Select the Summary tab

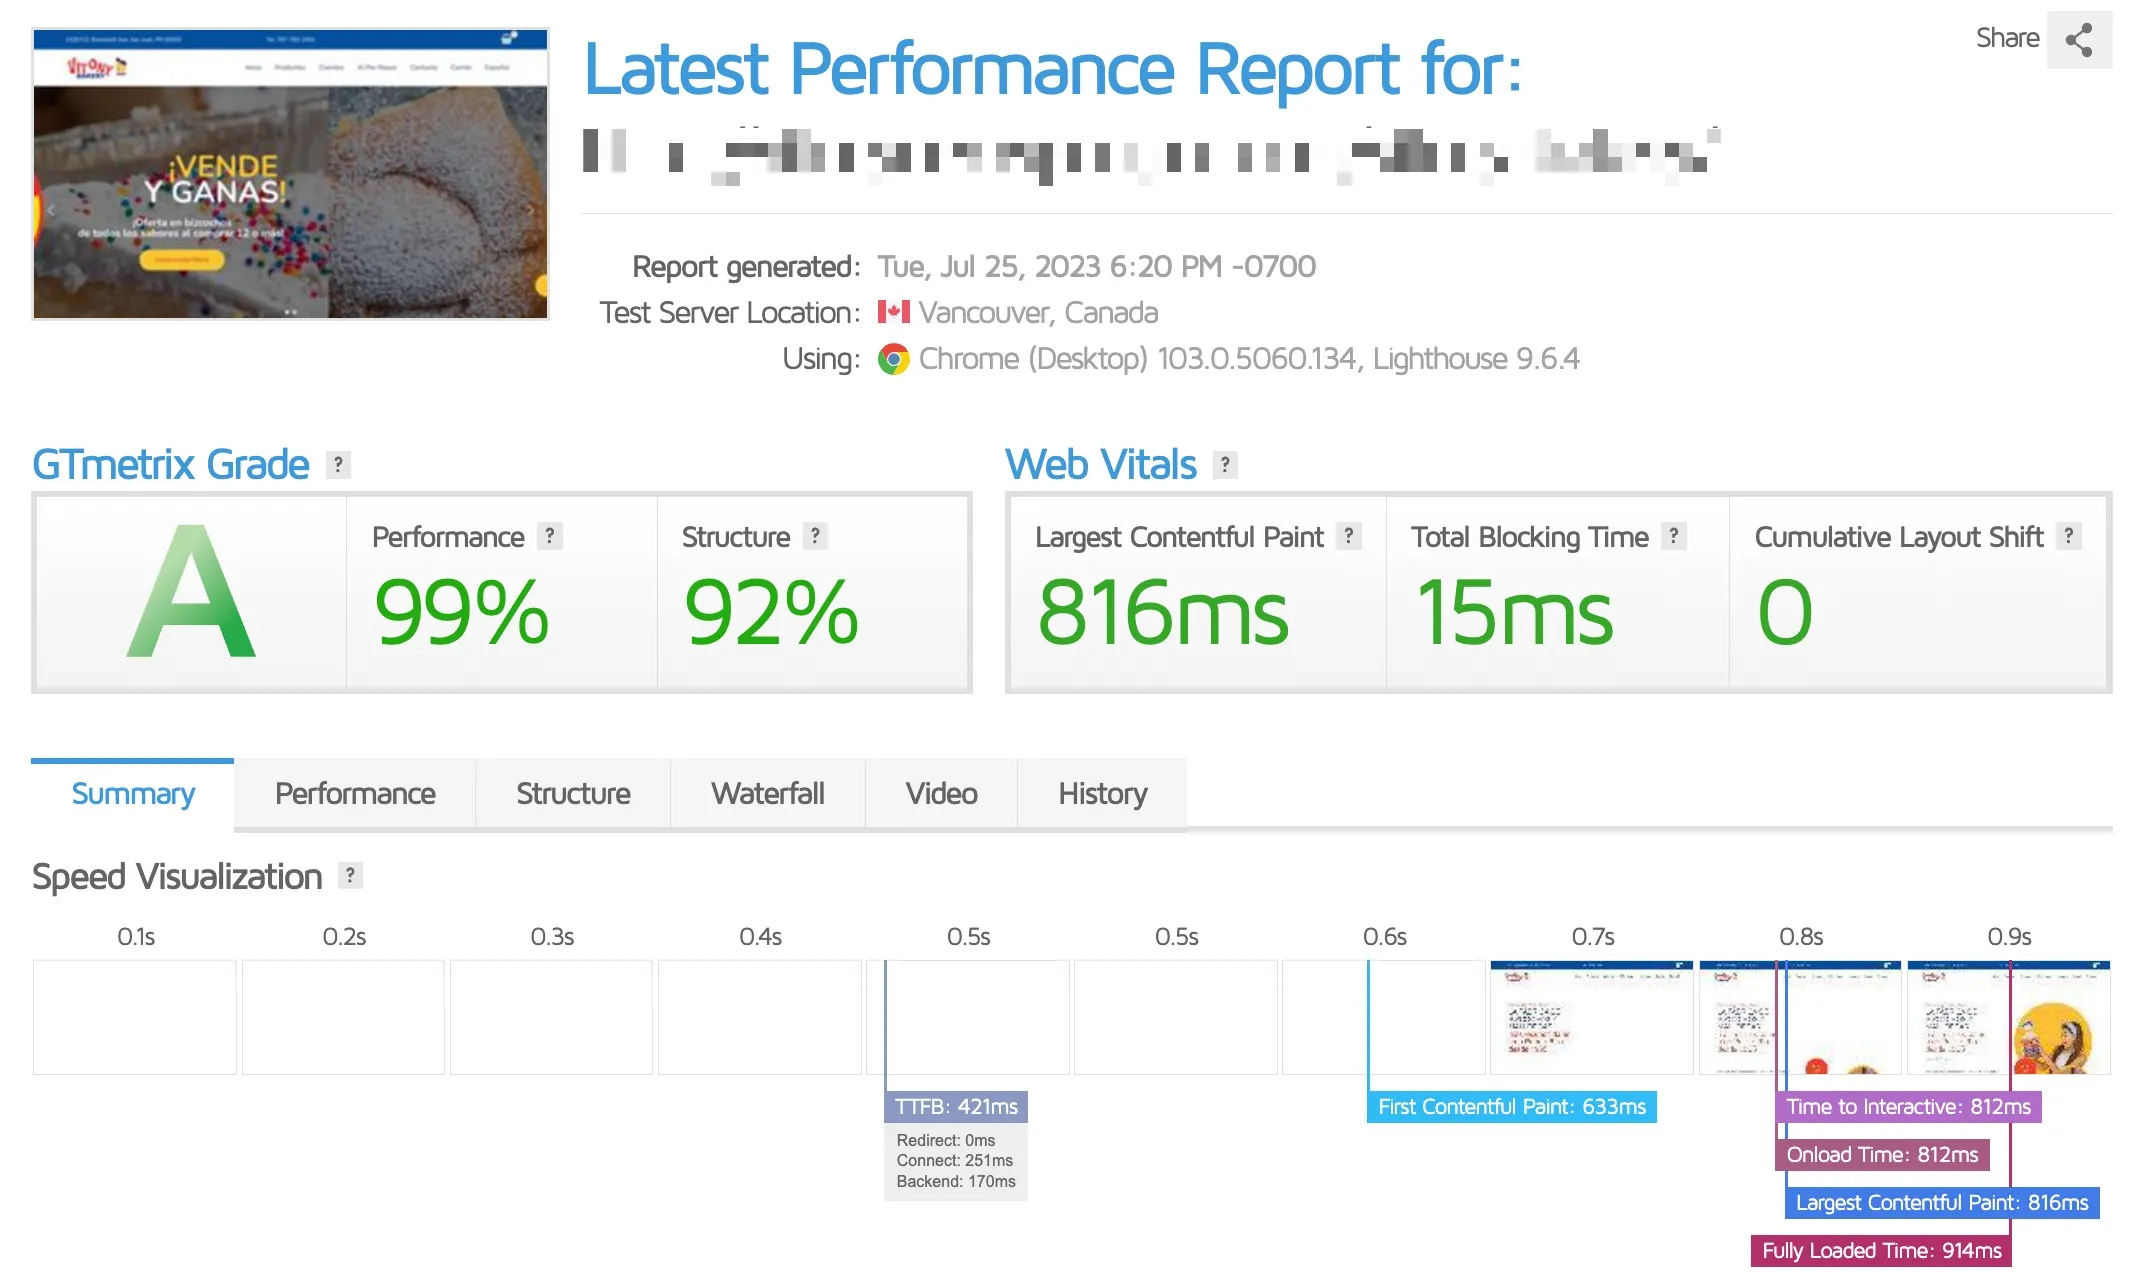[x=133, y=794]
